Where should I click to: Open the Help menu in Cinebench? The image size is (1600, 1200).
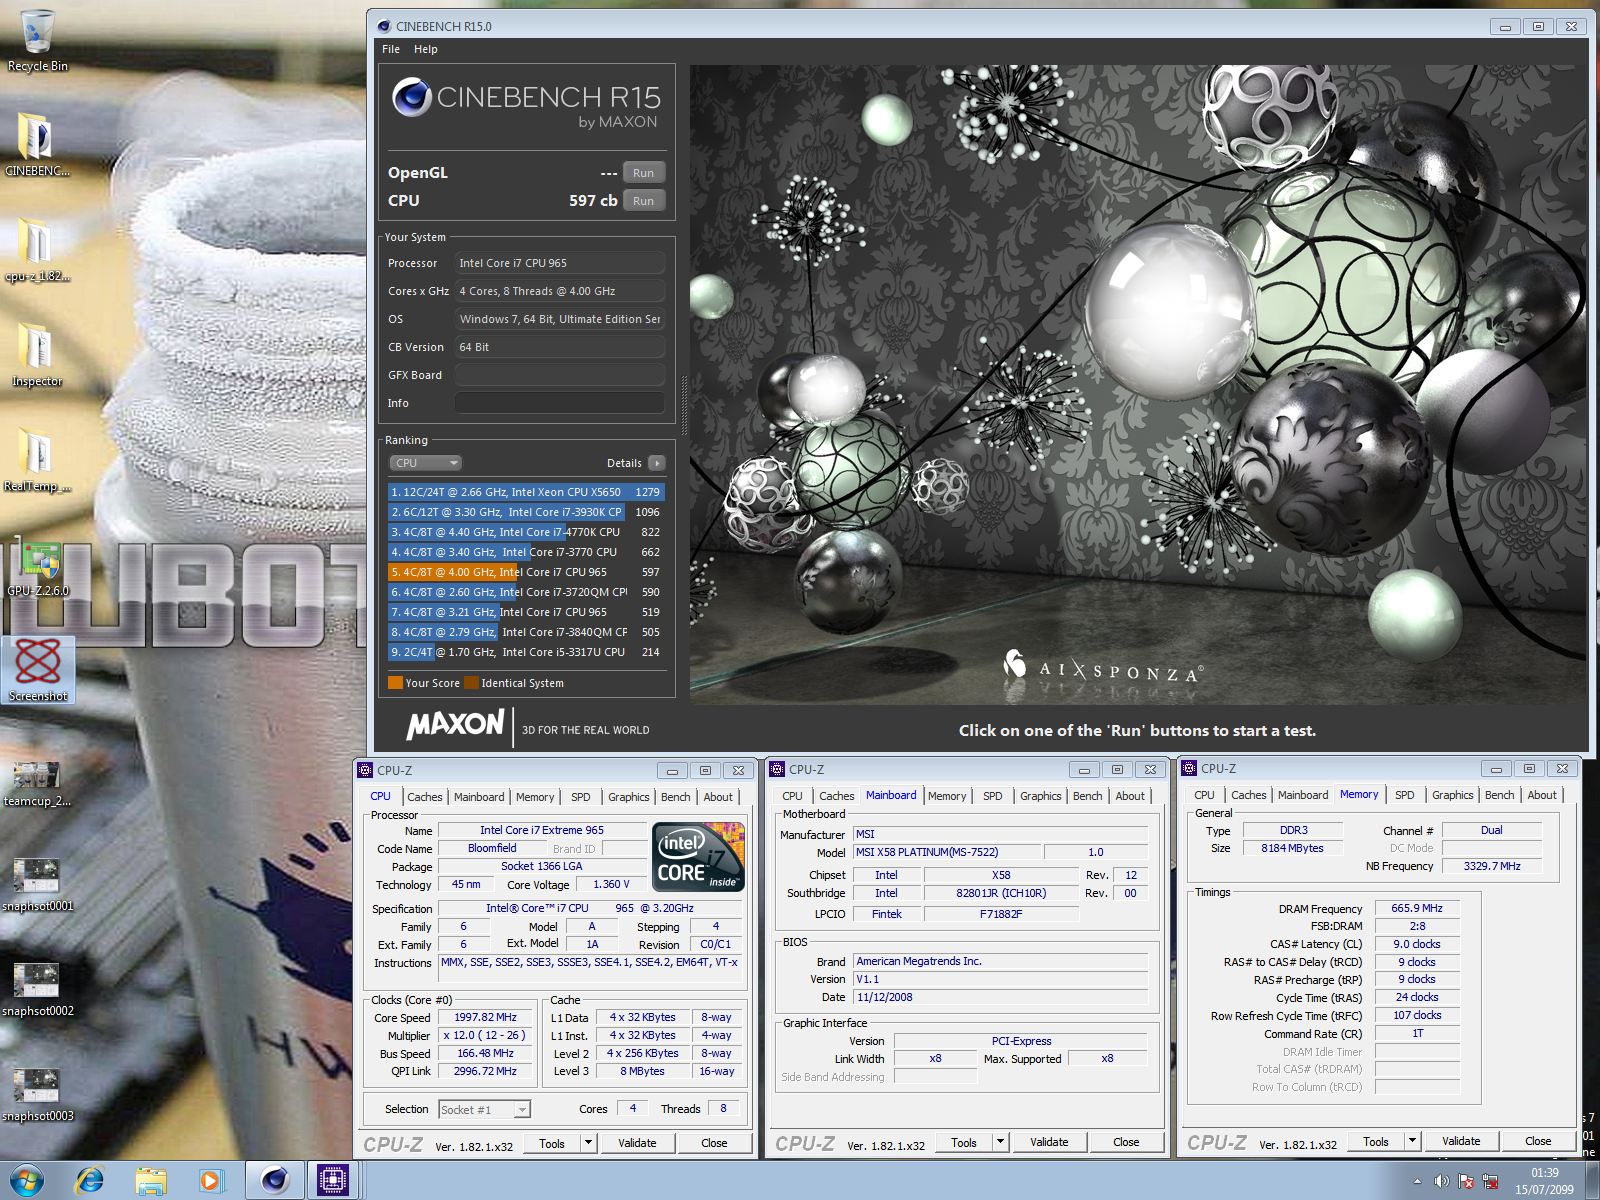pyautogui.click(x=426, y=49)
